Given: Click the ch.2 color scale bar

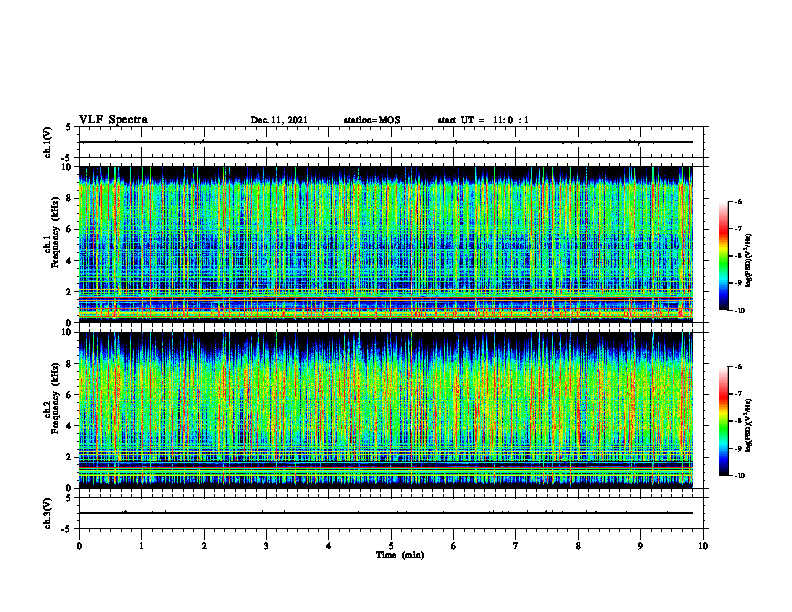Looking at the screenshot, I should (x=723, y=421).
